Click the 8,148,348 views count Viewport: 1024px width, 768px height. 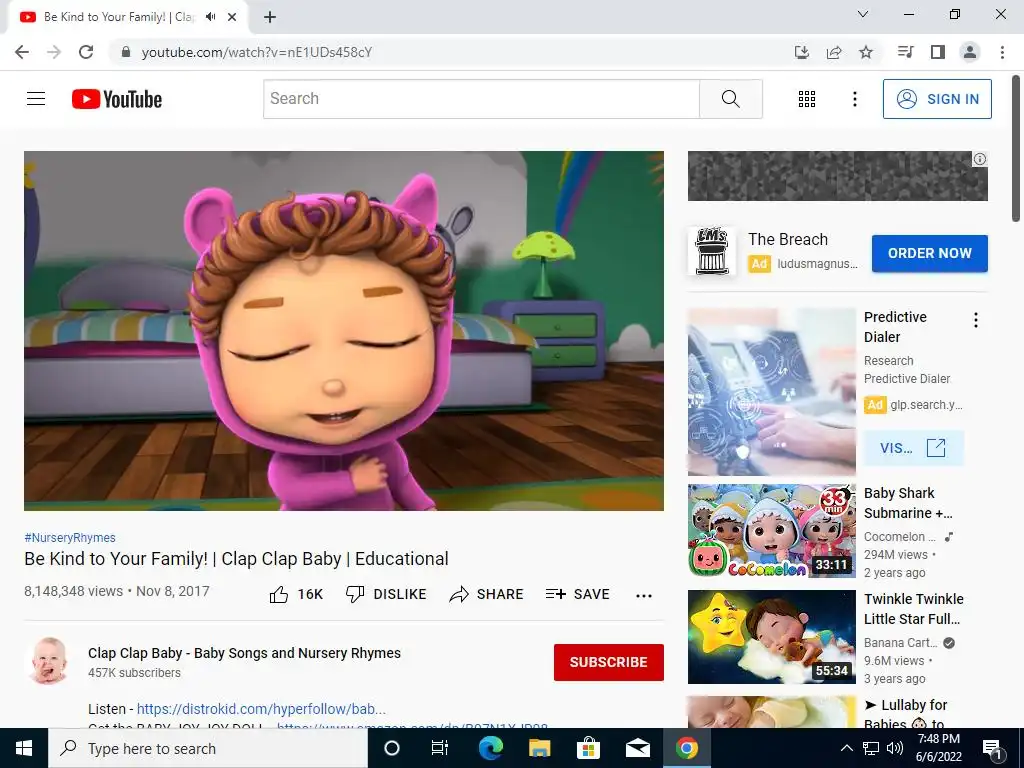point(73,592)
